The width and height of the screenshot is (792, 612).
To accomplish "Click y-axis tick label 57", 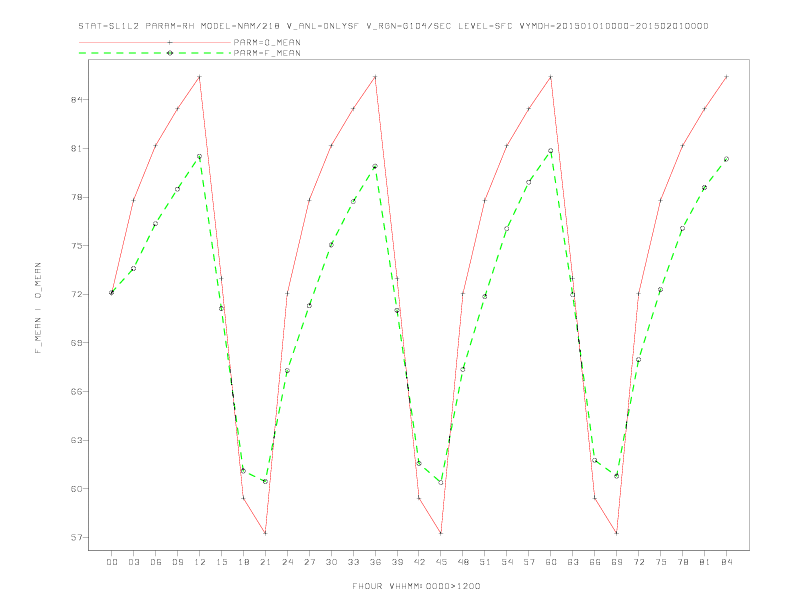I will tap(77, 538).
